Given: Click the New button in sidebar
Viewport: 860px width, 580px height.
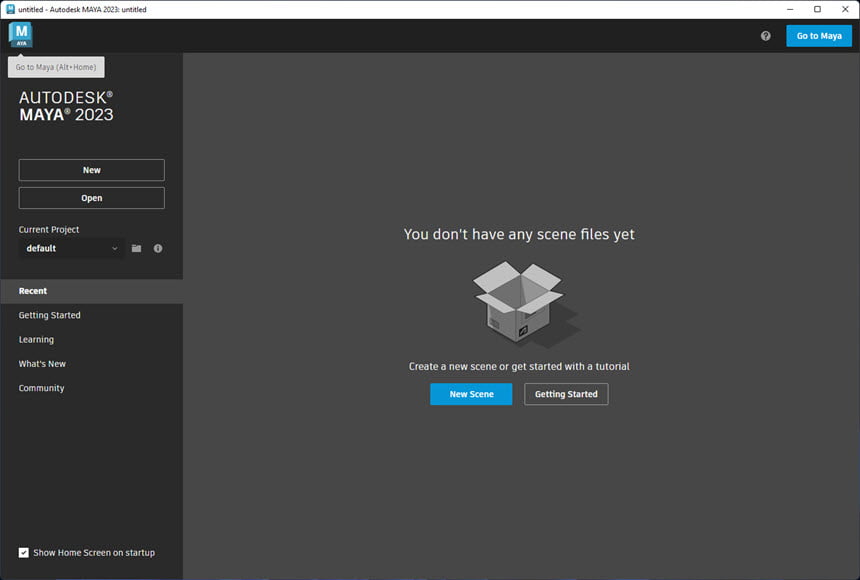Looking at the screenshot, I should click(x=92, y=170).
